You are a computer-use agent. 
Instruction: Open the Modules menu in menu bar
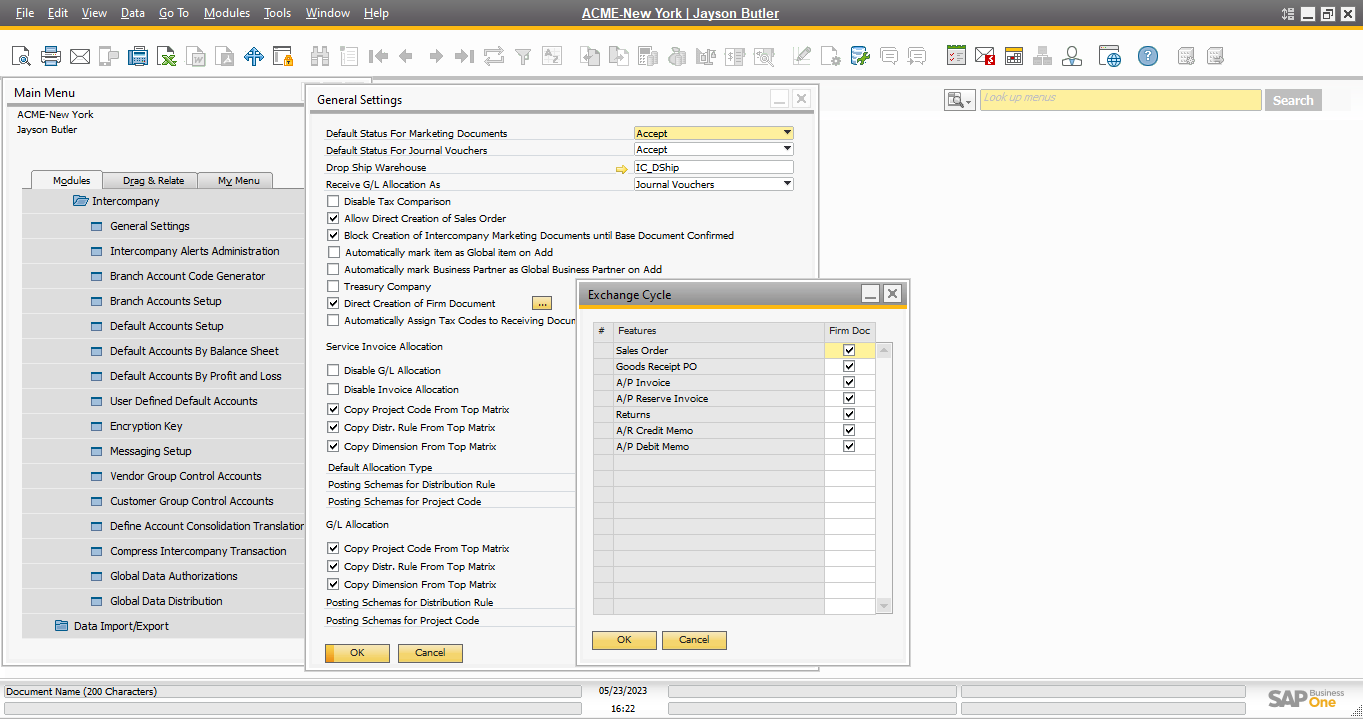(x=226, y=13)
